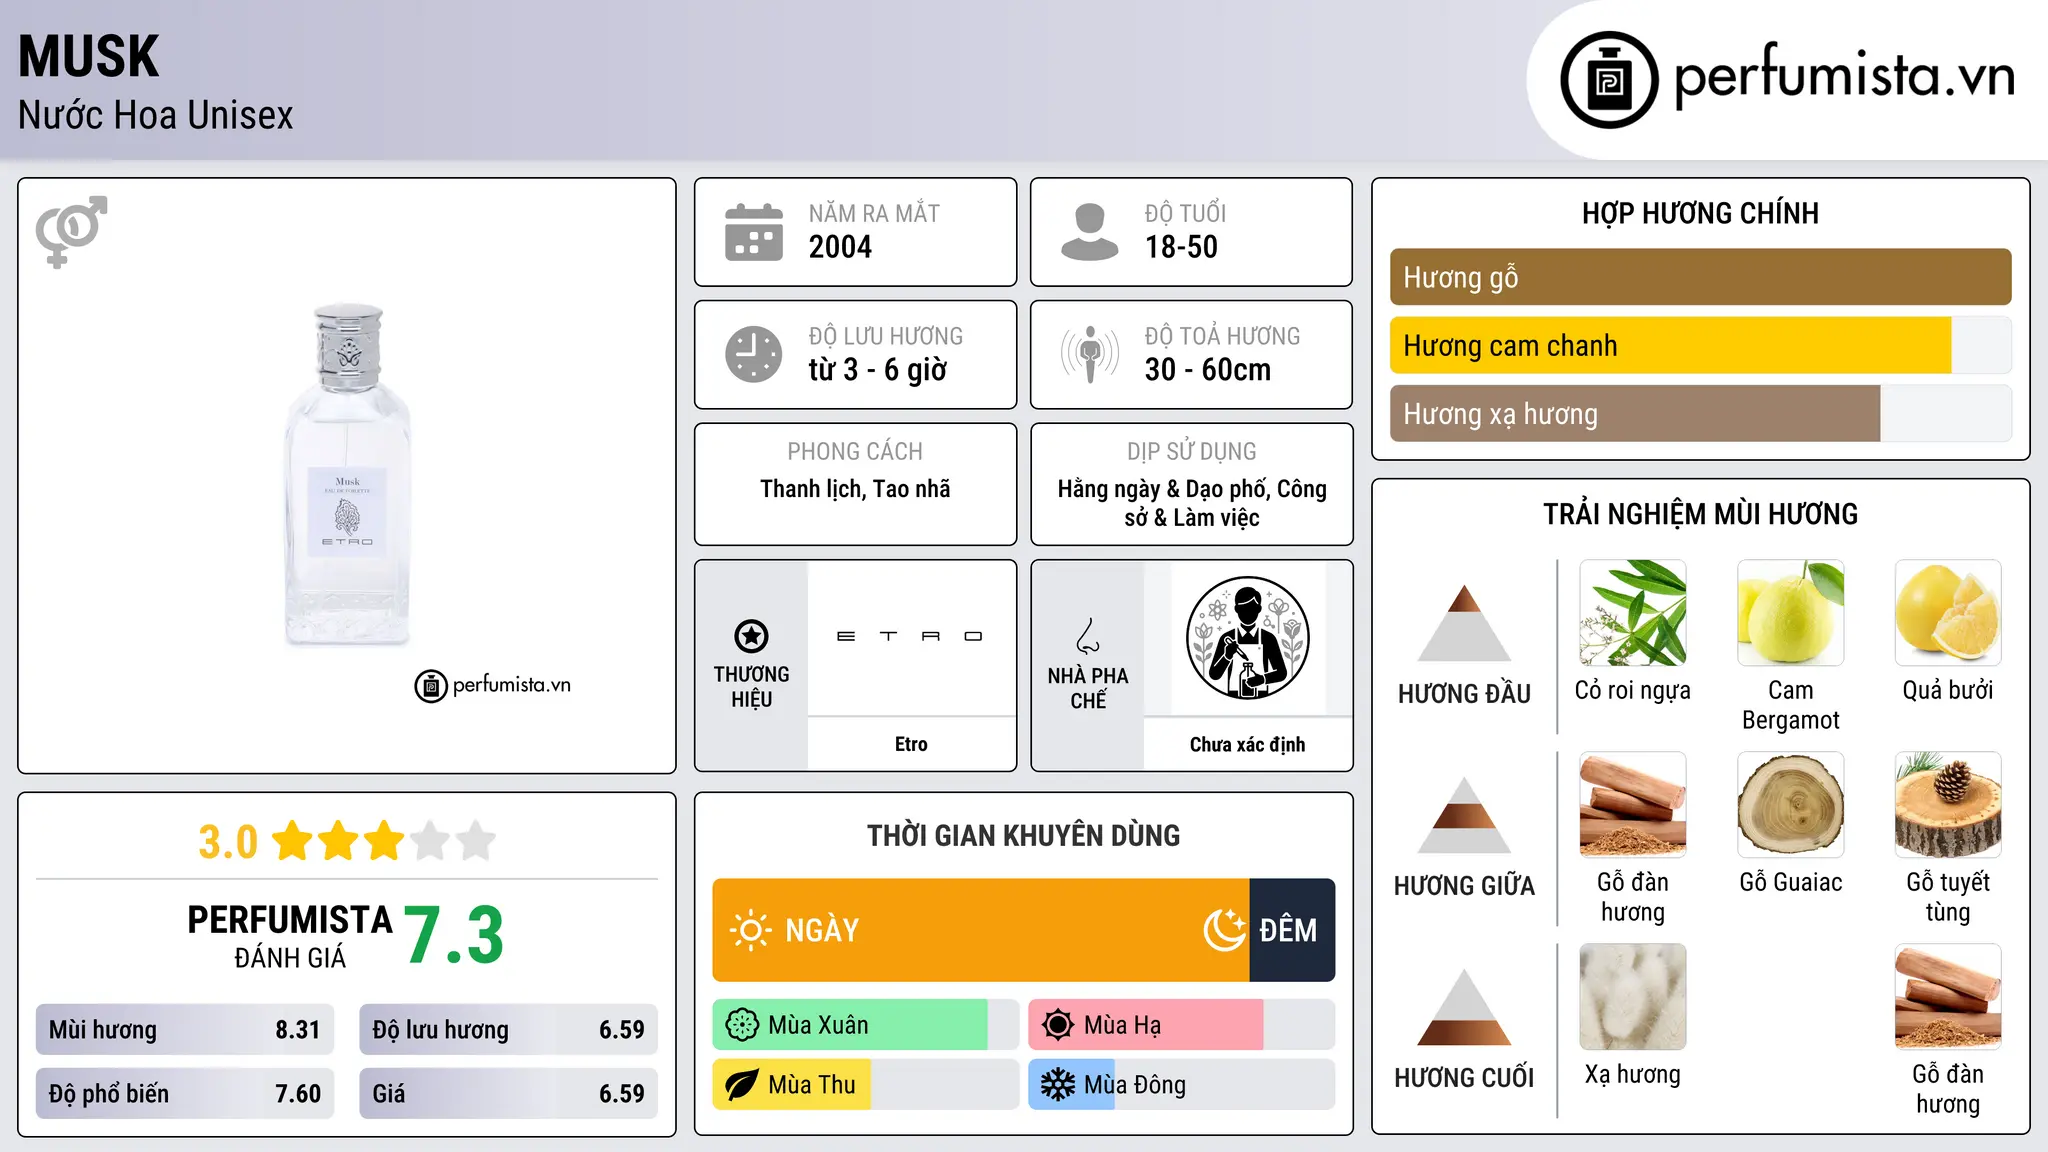The image size is (2048, 1152).
Task: Click the moon icon next to Đêm
Action: tap(1224, 930)
